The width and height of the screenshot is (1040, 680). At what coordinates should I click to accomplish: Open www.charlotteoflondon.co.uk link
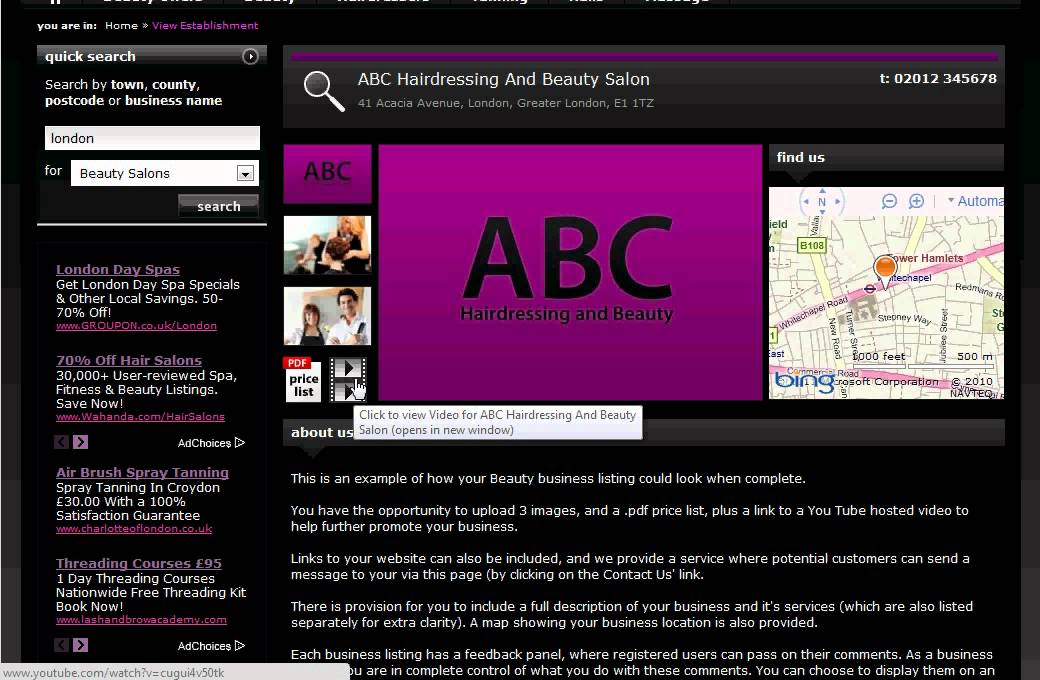[134, 529]
